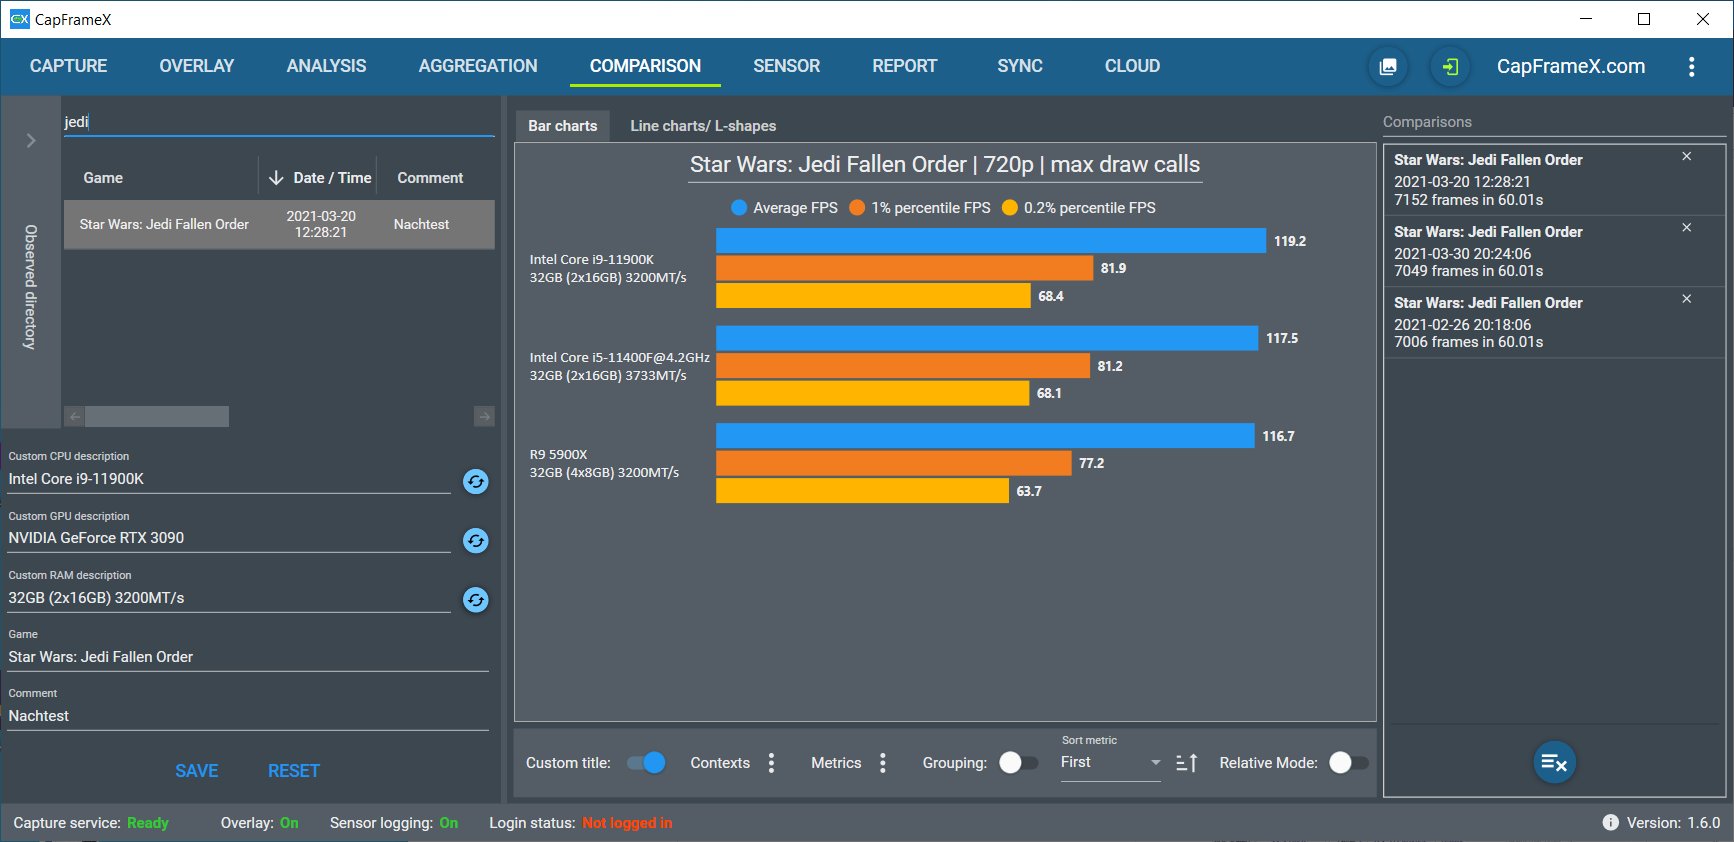Click the RESET button

(293, 771)
